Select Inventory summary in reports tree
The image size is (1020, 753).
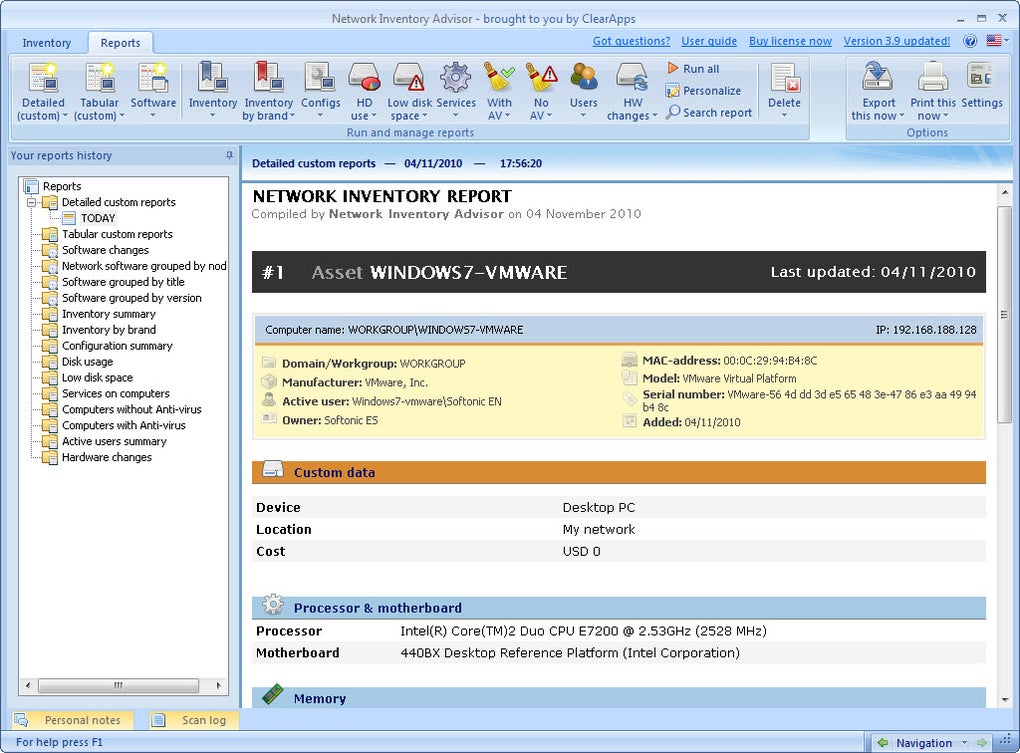pos(109,314)
